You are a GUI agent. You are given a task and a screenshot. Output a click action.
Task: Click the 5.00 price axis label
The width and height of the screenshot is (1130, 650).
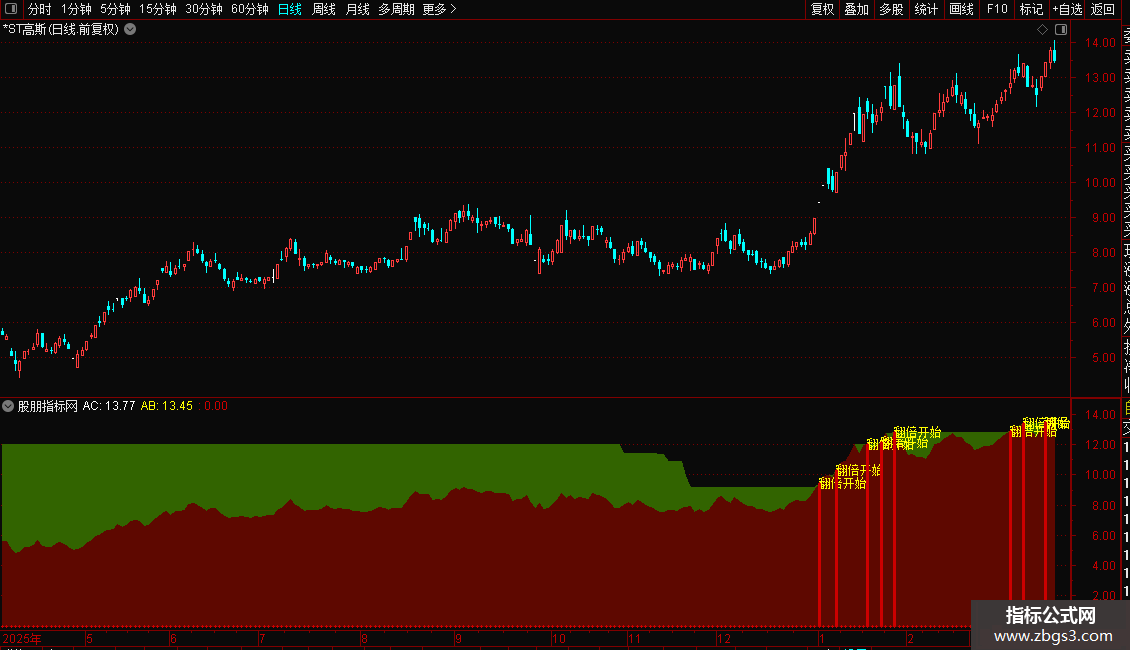point(1103,358)
